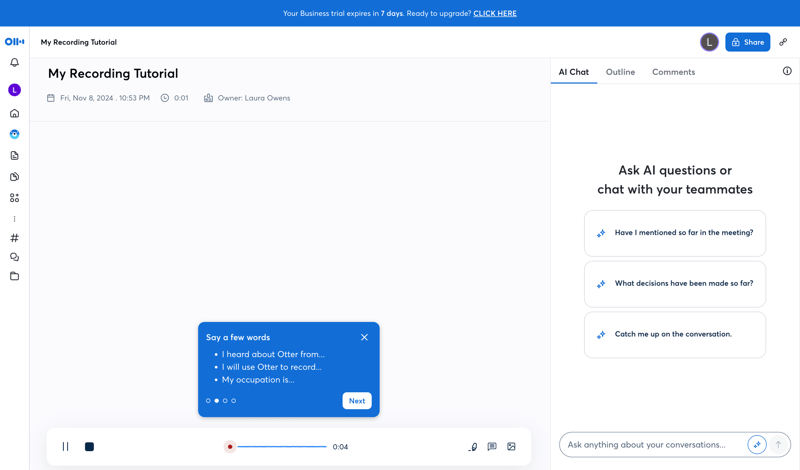This screenshot has height=470, width=800.
Task: Select the third tutorial step dot
Action: click(225, 401)
